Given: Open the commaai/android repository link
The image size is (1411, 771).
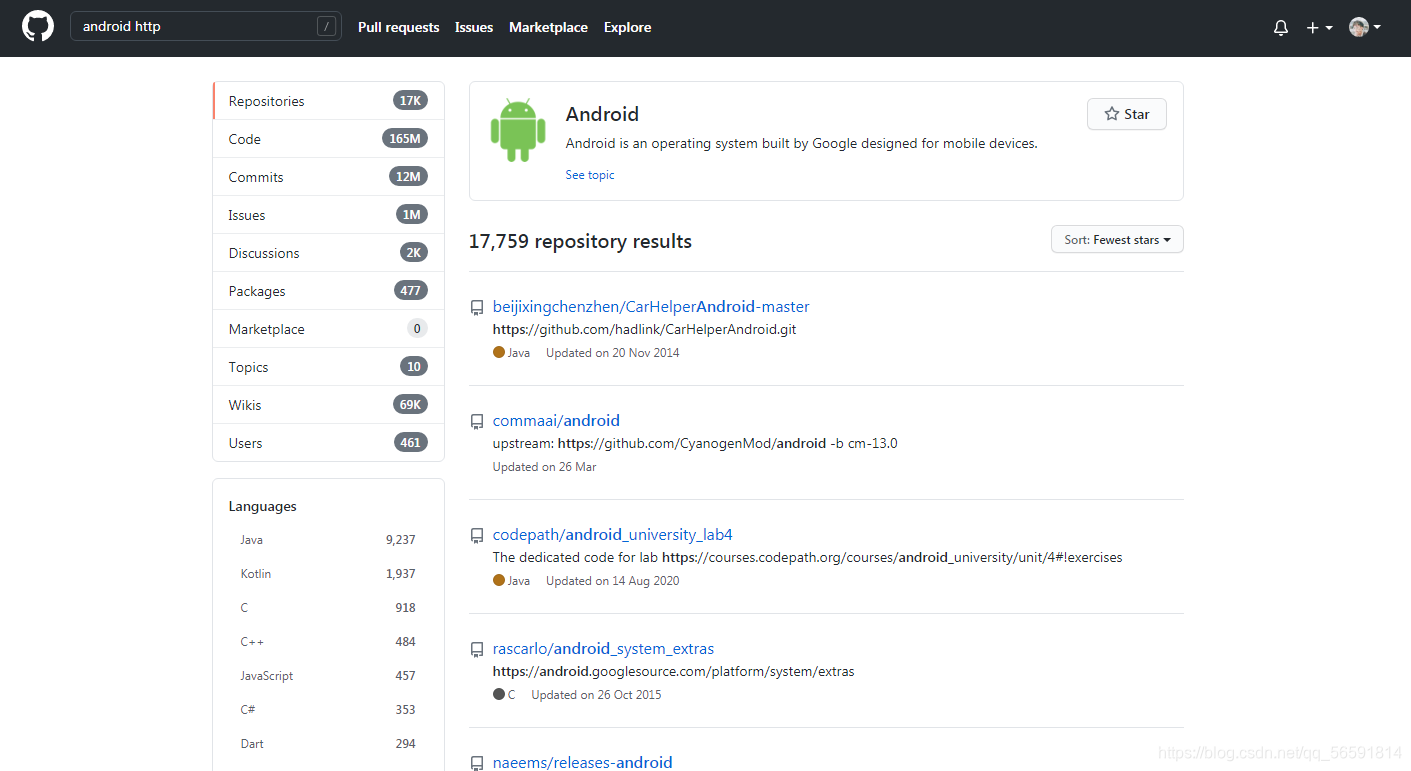Looking at the screenshot, I should pos(556,421).
